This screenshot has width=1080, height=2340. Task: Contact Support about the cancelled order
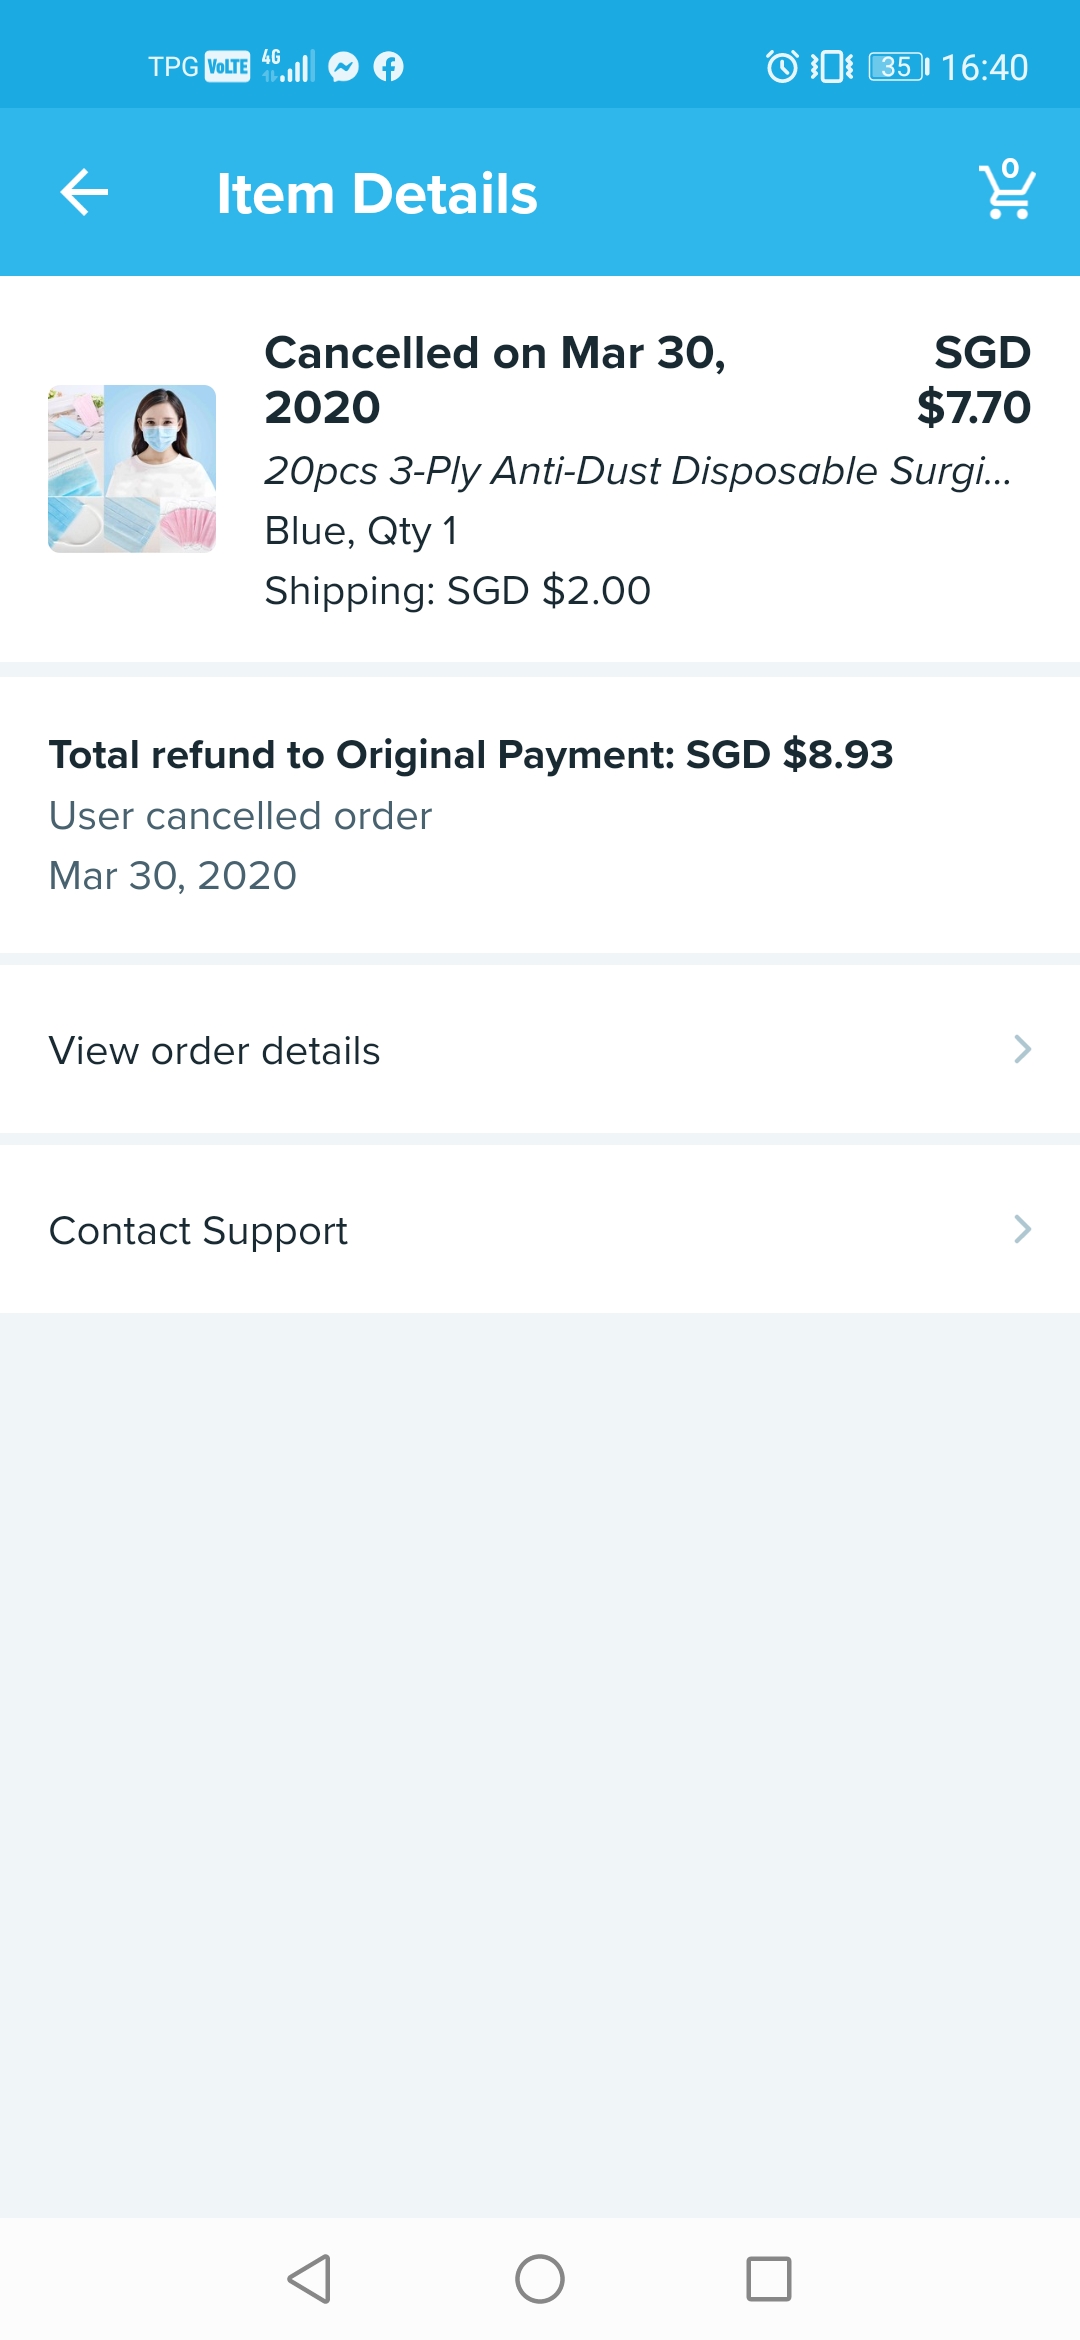coord(197,1230)
